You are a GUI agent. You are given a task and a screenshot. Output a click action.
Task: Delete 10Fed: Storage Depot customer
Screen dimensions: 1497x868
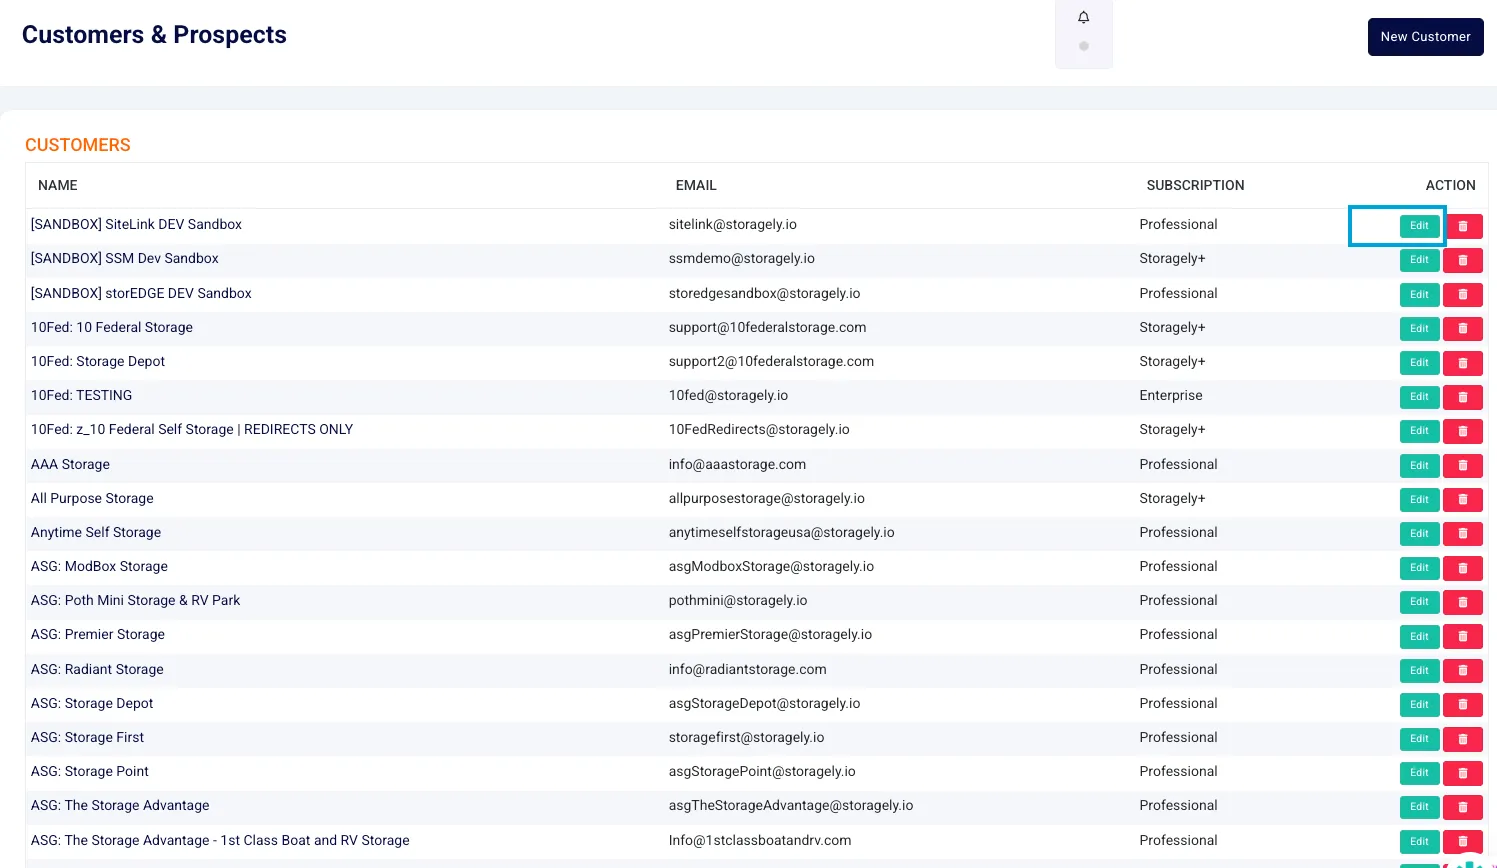(x=1463, y=363)
